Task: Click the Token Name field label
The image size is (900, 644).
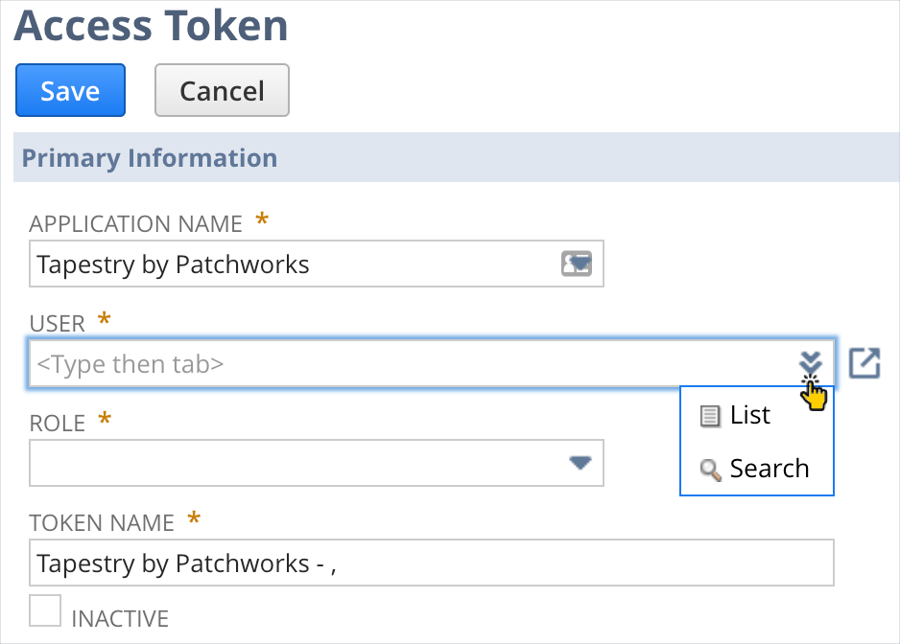Action: click(x=102, y=523)
